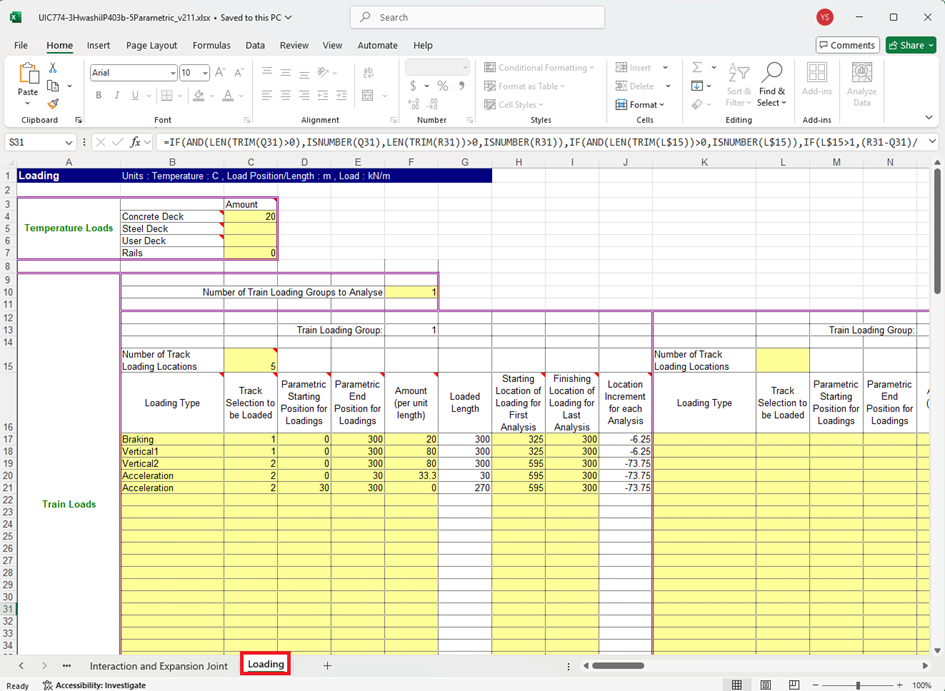Expand the Name Box dropdown arrow
This screenshot has width=945, height=691.
[x=69, y=143]
